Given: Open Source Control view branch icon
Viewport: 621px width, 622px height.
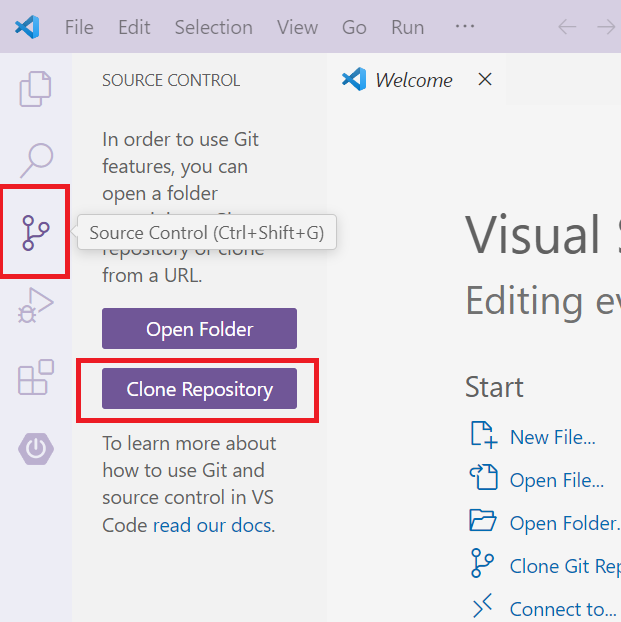Looking at the screenshot, I should 36,232.
